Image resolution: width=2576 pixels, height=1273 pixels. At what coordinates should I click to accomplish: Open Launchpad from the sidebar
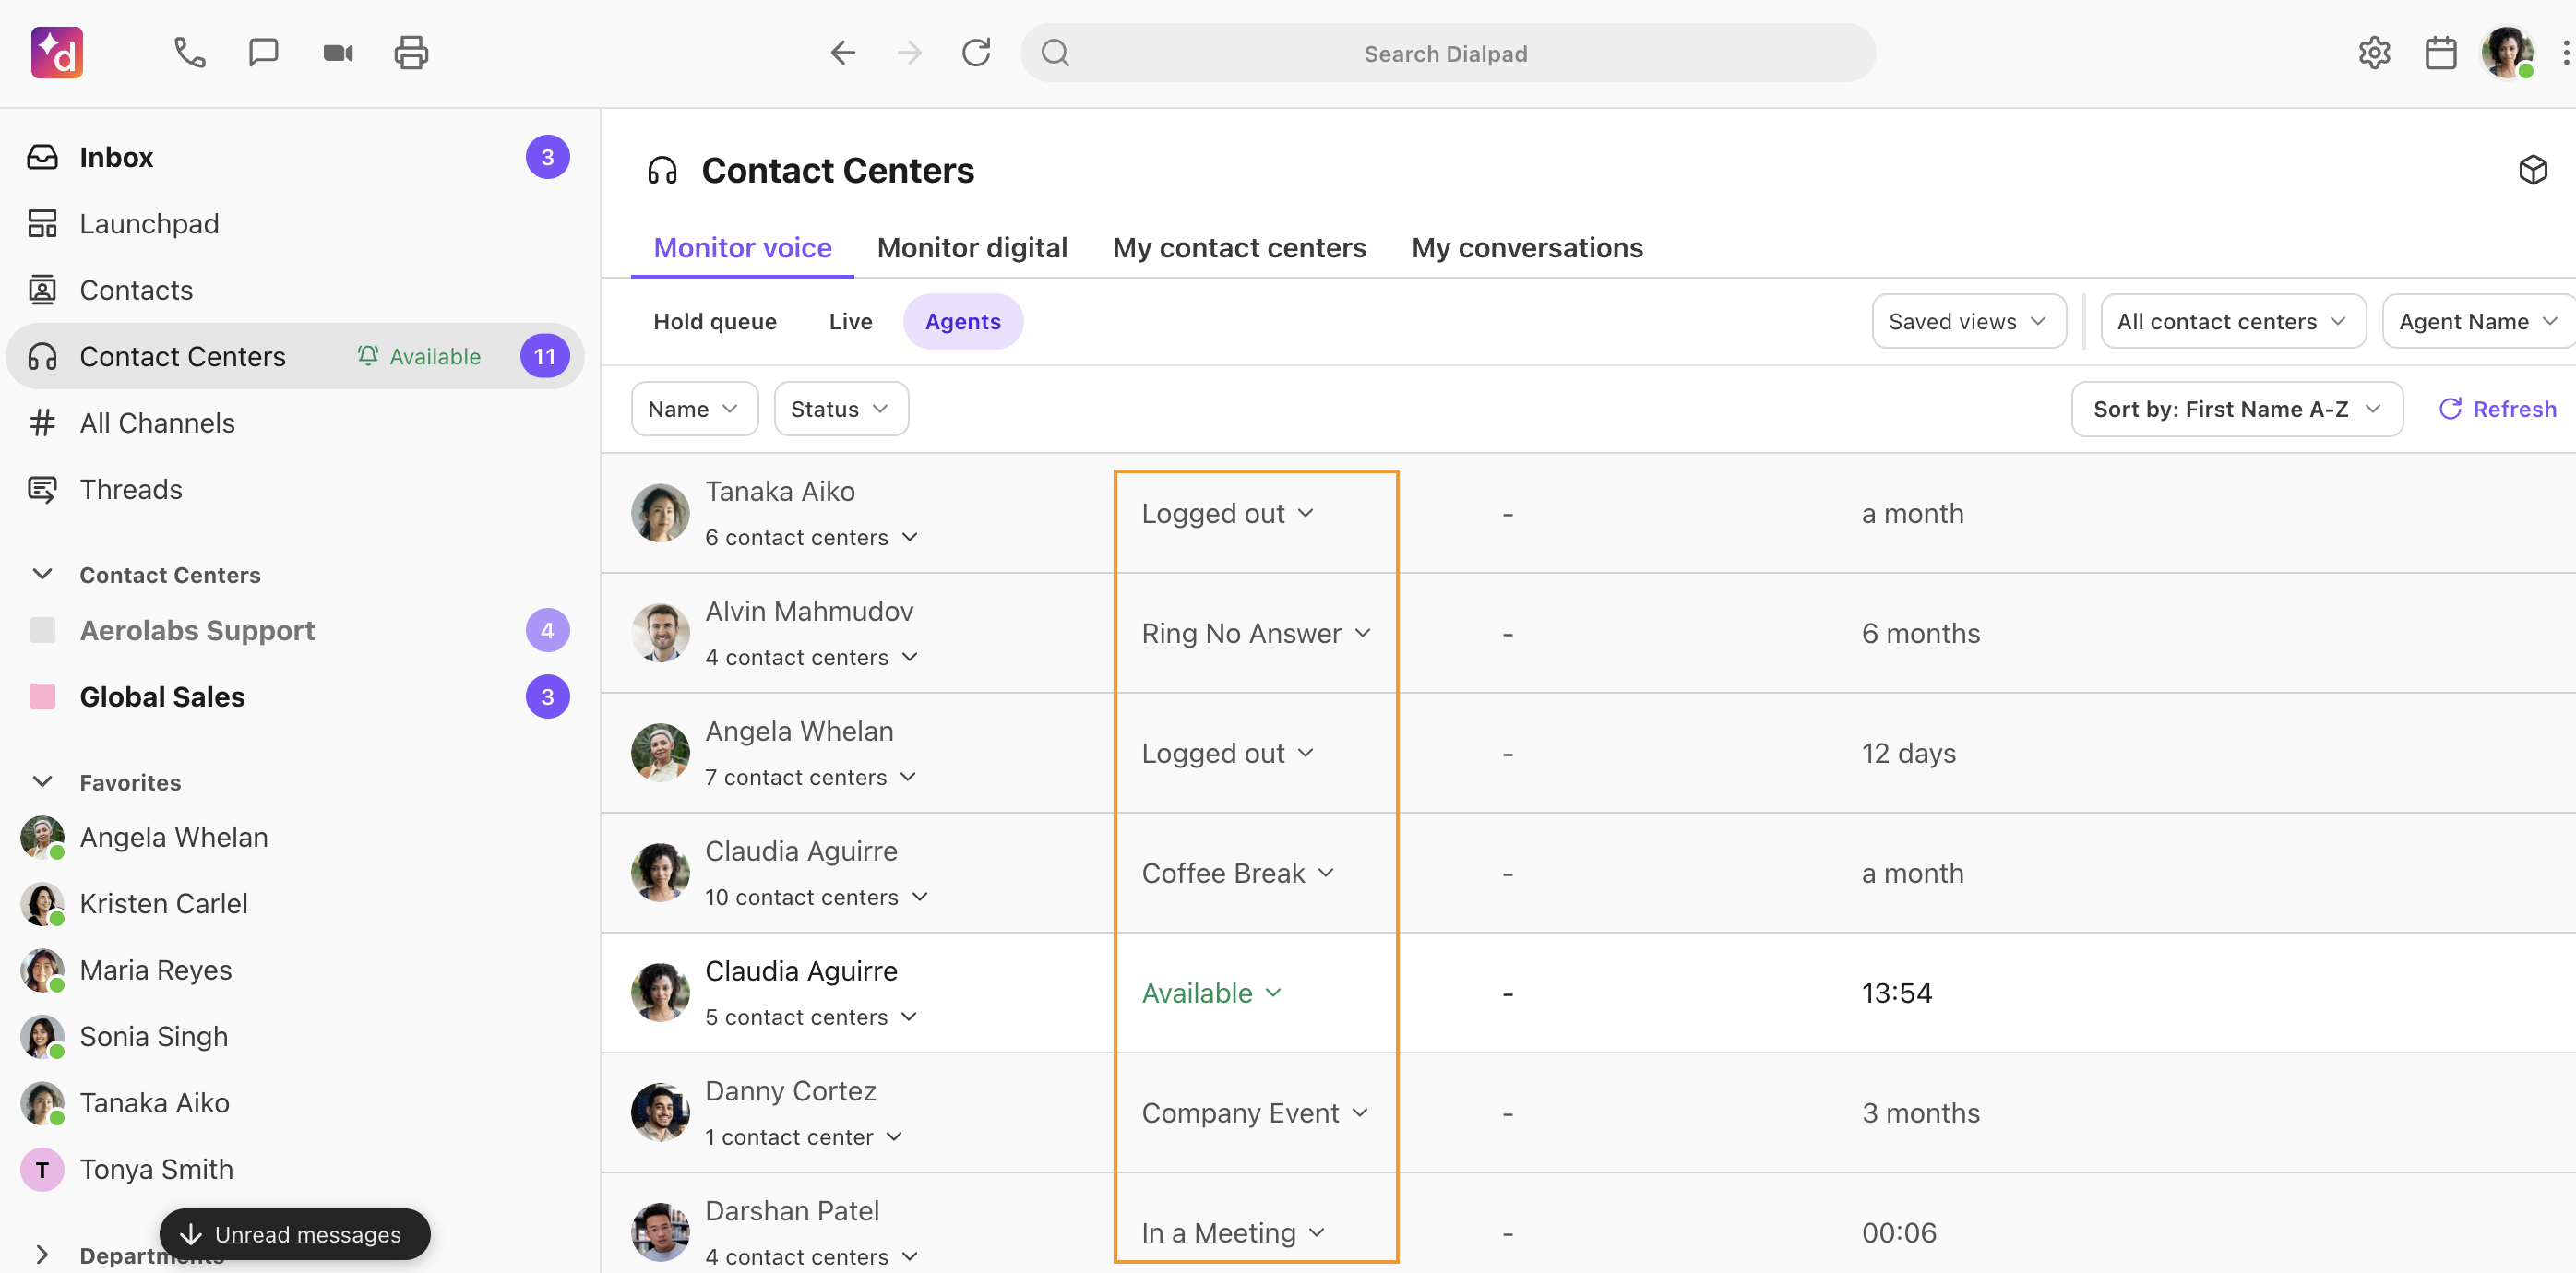[296, 223]
